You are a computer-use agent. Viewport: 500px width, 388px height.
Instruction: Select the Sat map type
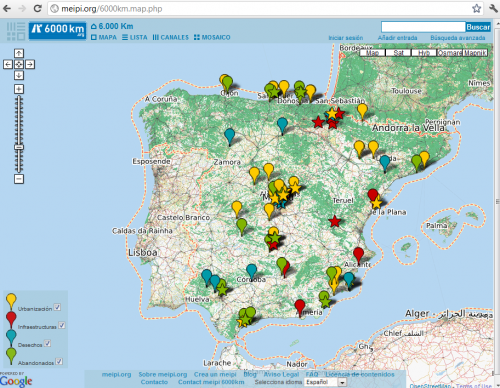pos(398,53)
